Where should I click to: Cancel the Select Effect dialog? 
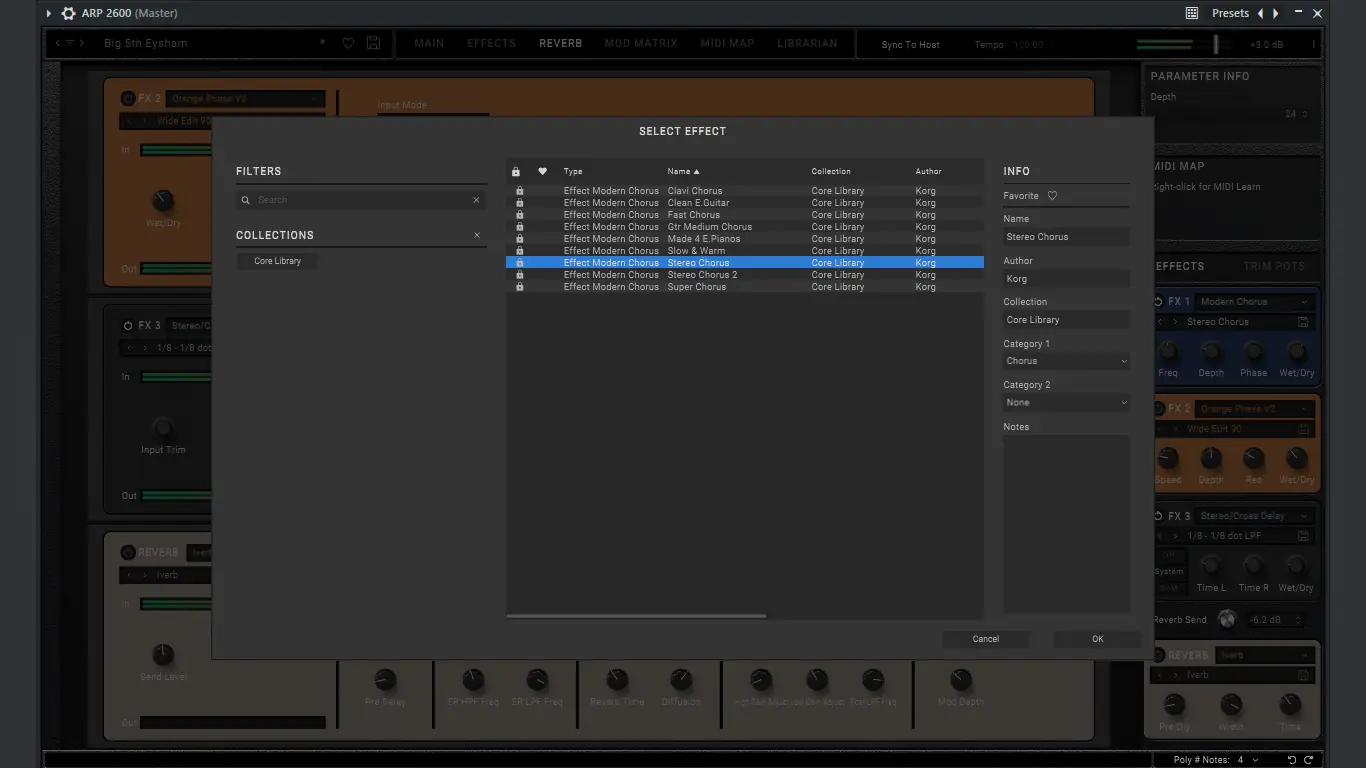point(986,639)
